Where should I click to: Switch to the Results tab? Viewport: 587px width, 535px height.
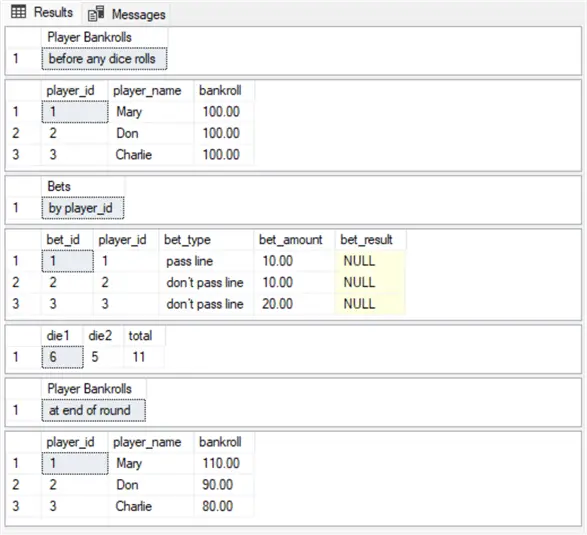[x=42, y=12]
